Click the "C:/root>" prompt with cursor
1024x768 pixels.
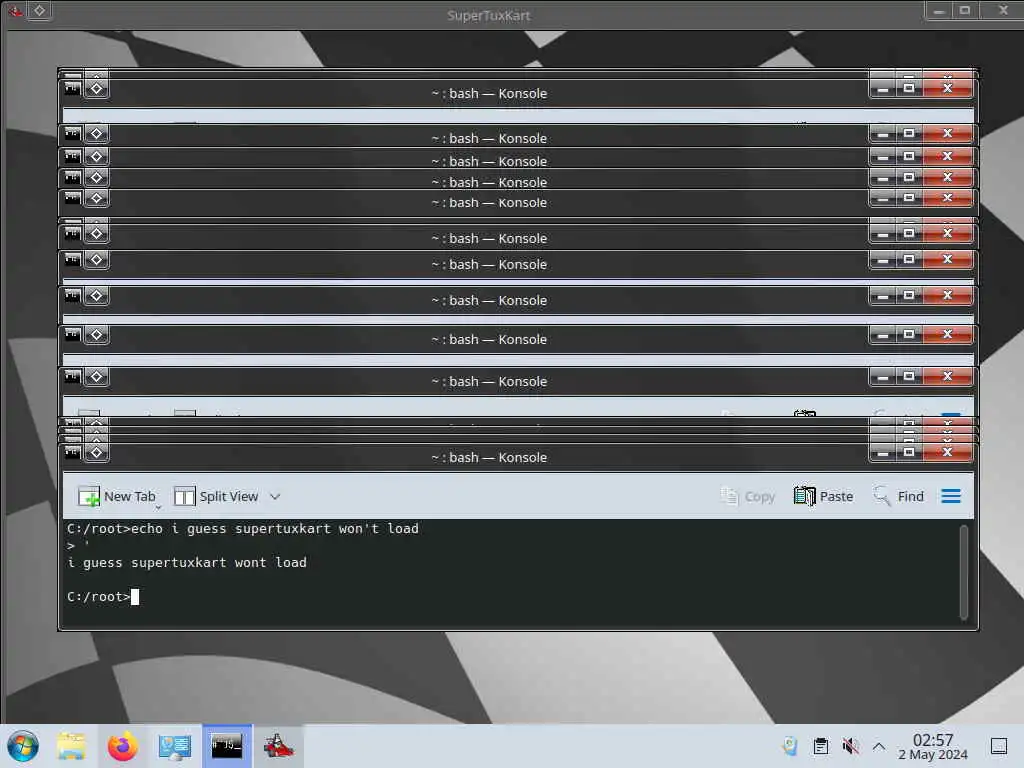point(103,597)
